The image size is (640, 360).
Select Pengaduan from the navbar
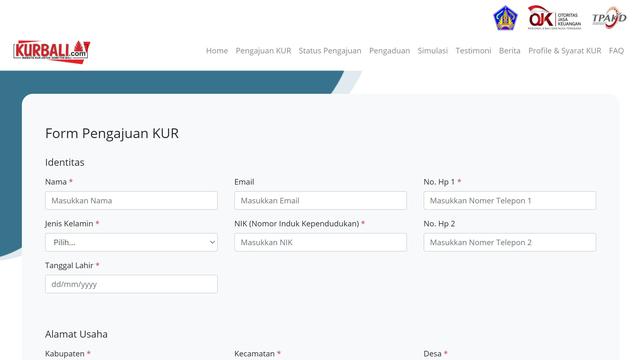[x=389, y=51]
